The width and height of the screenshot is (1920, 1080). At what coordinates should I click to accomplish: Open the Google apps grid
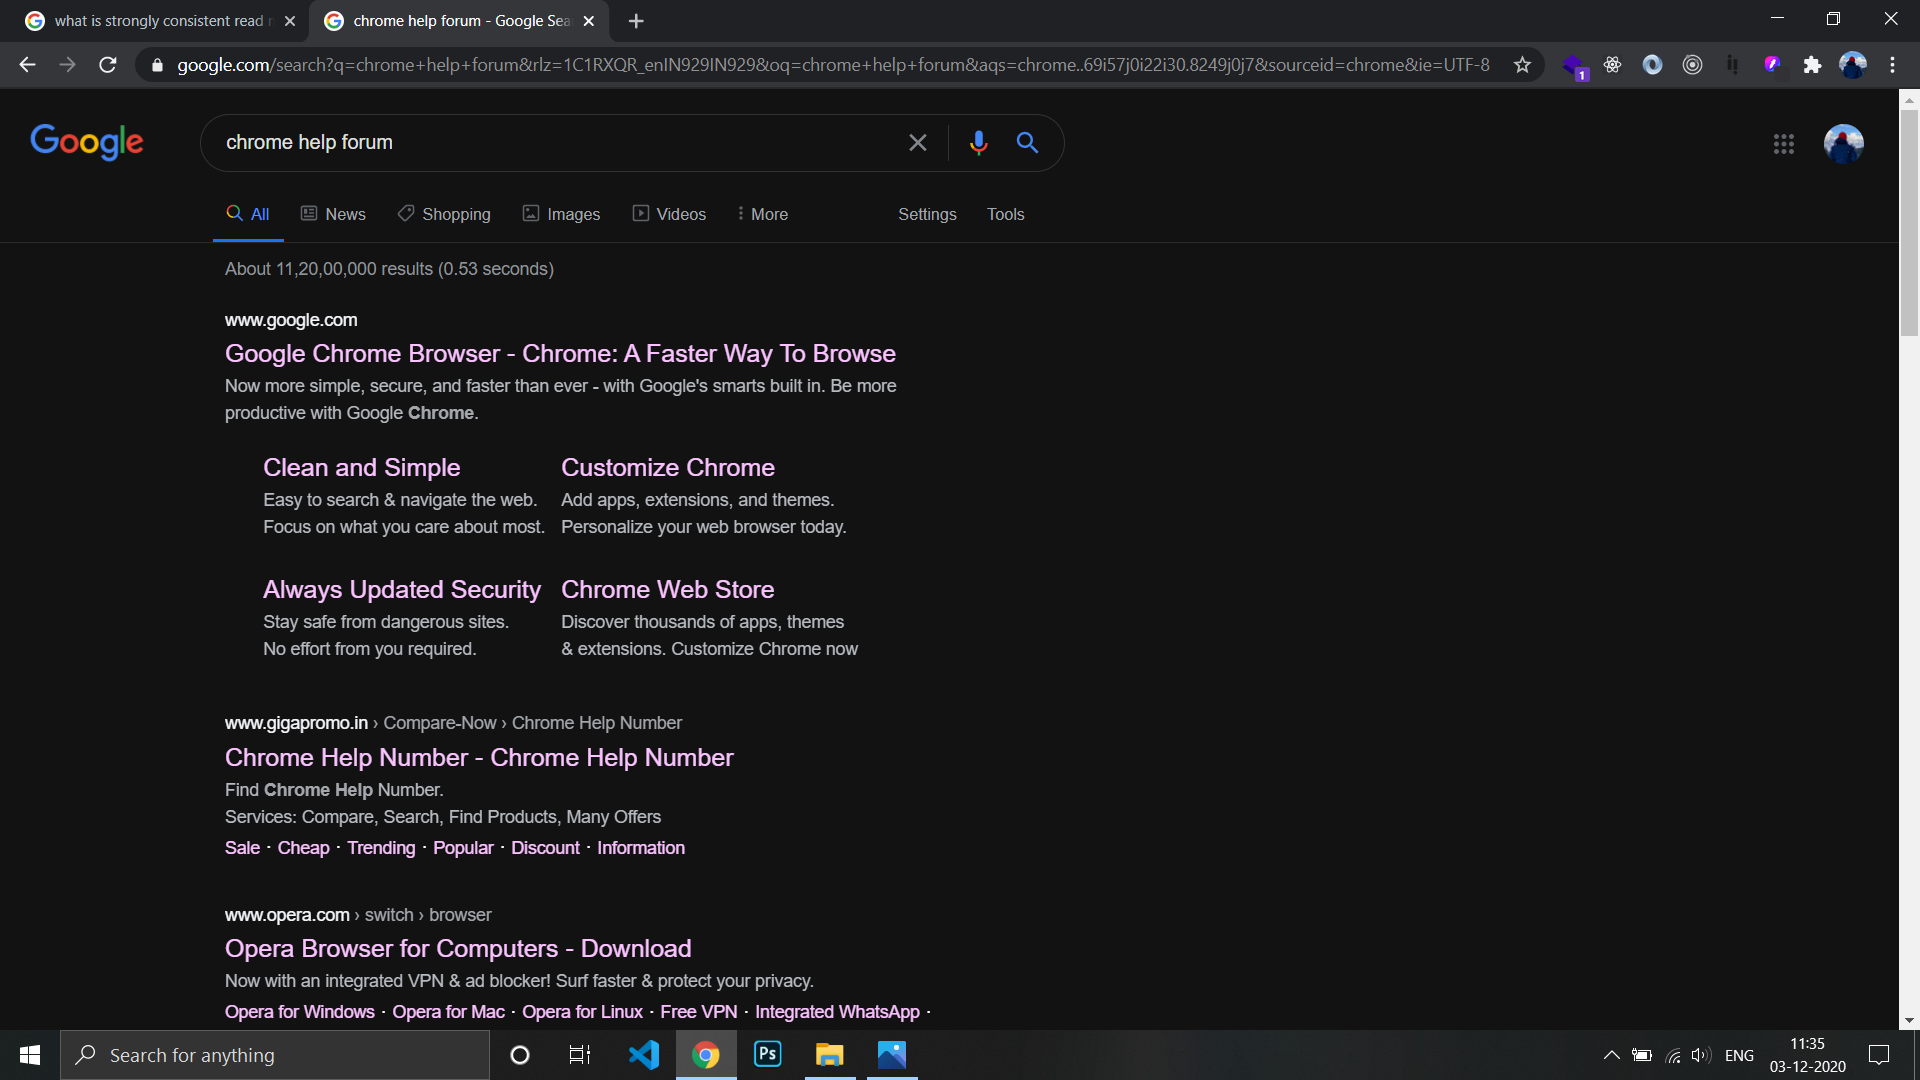click(1783, 144)
